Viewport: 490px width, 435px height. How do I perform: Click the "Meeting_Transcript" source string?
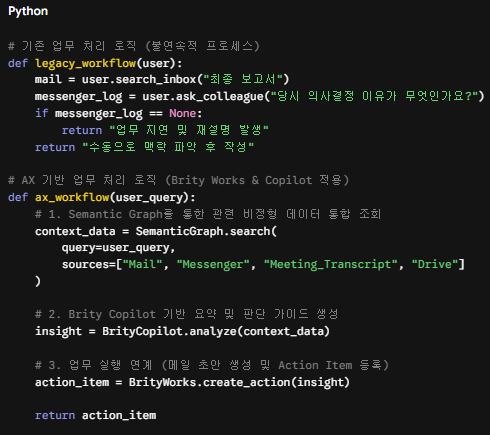click(x=331, y=265)
